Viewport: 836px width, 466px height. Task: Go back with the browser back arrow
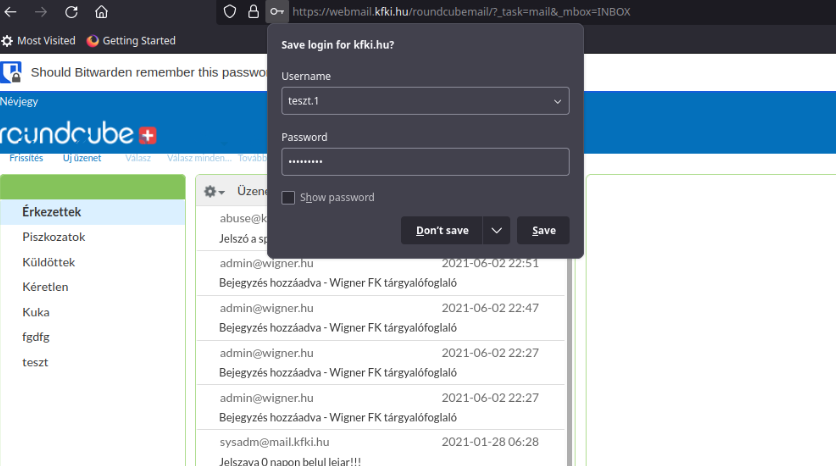click(x=10, y=12)
